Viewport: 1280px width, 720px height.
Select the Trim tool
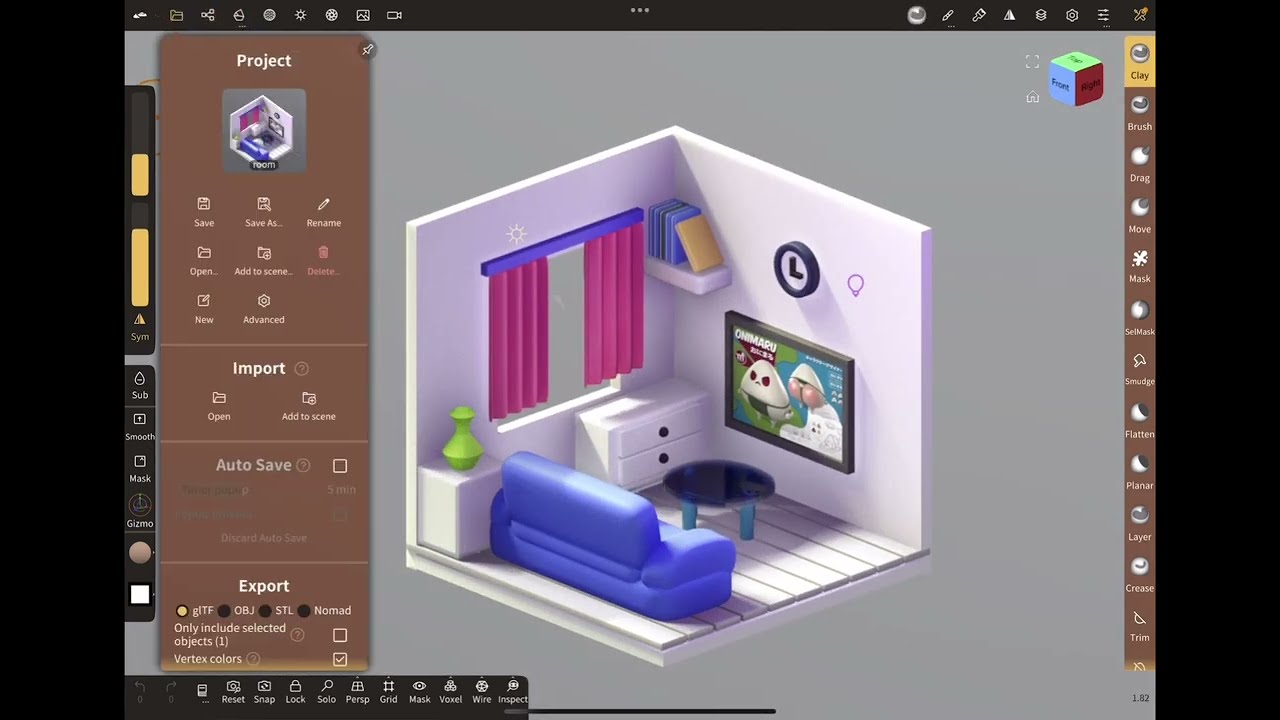1140,624
